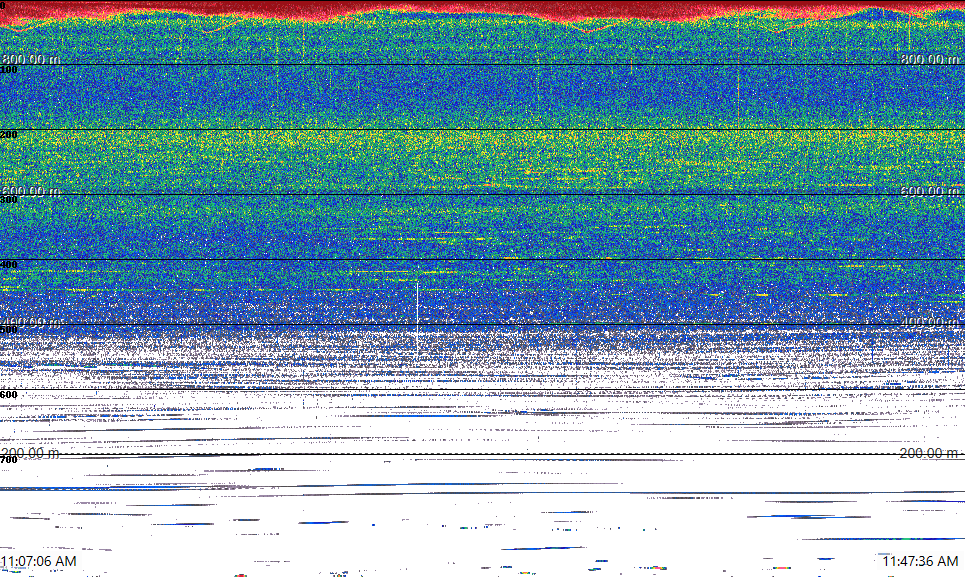Select the bold 200 depth label
The height and width of the screenshot is (578, 965).
tap(9, 135)
